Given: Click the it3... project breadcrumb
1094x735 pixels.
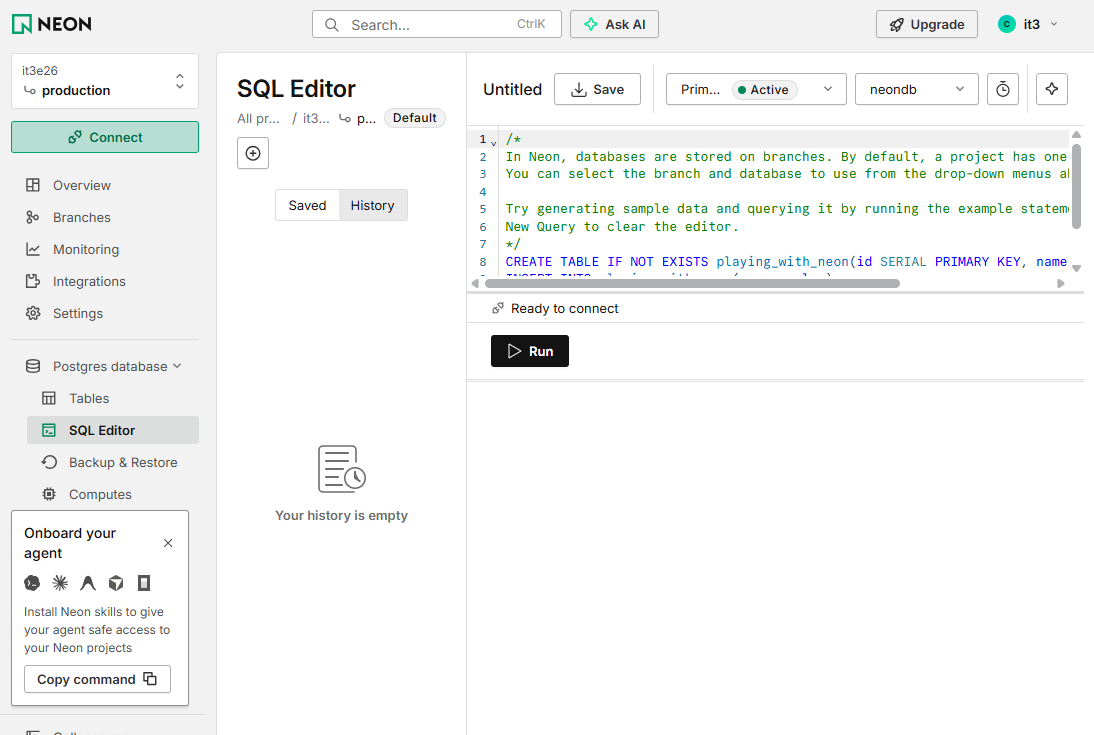Looking at the screenshot, I should click(316, 118).
